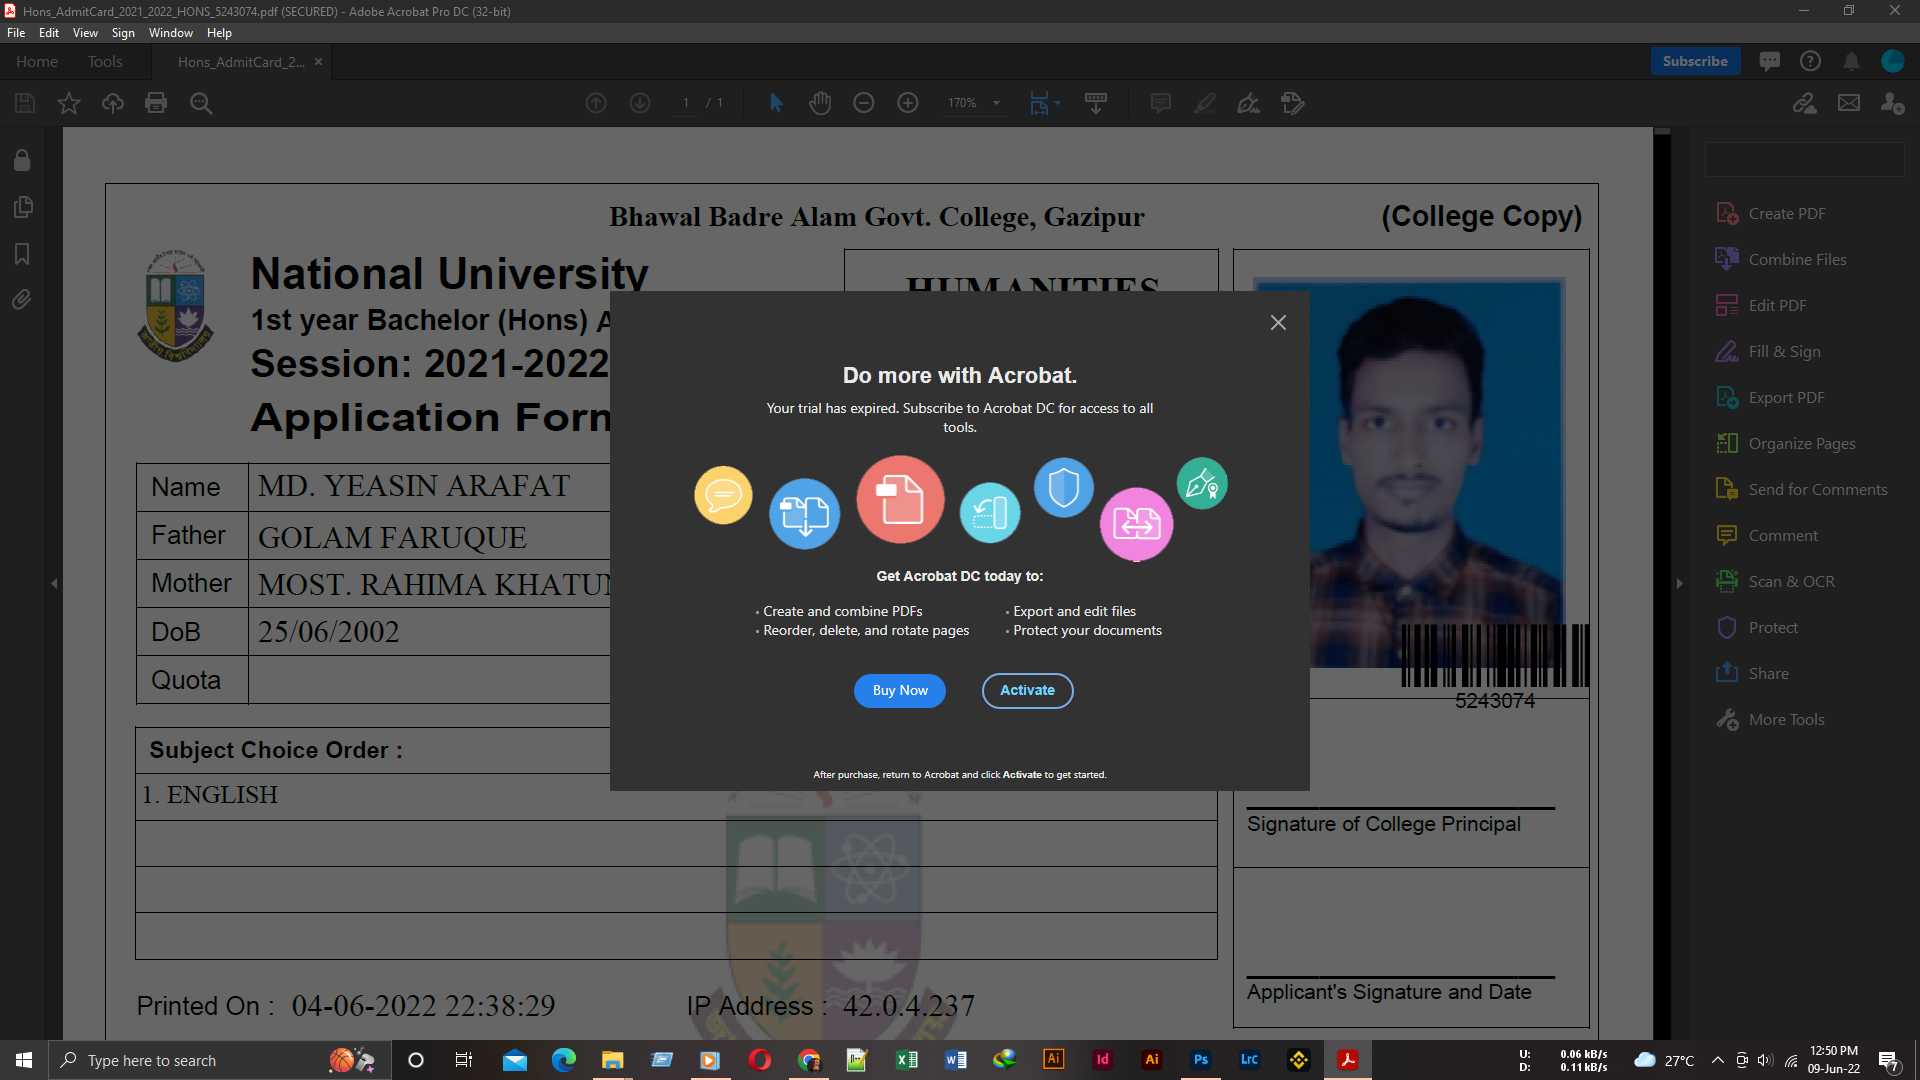Click the Buy Now button
This screenshot has height=1080, width=1920.
[900, 691]
